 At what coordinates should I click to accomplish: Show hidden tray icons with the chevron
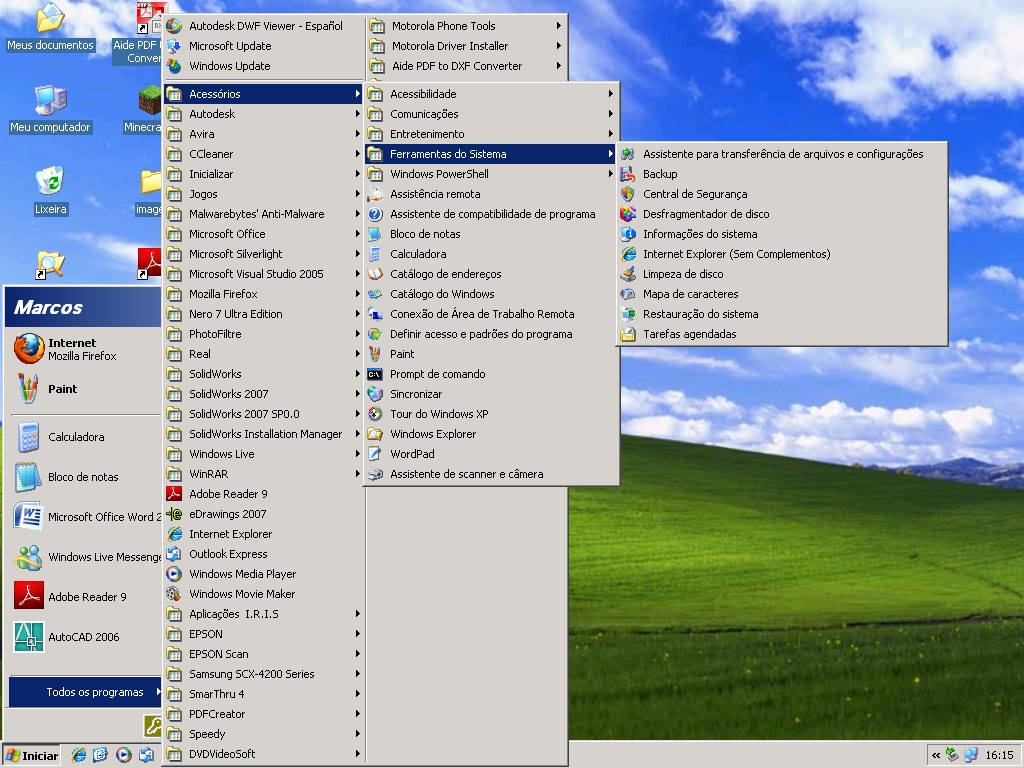click(x=936, y=756)
